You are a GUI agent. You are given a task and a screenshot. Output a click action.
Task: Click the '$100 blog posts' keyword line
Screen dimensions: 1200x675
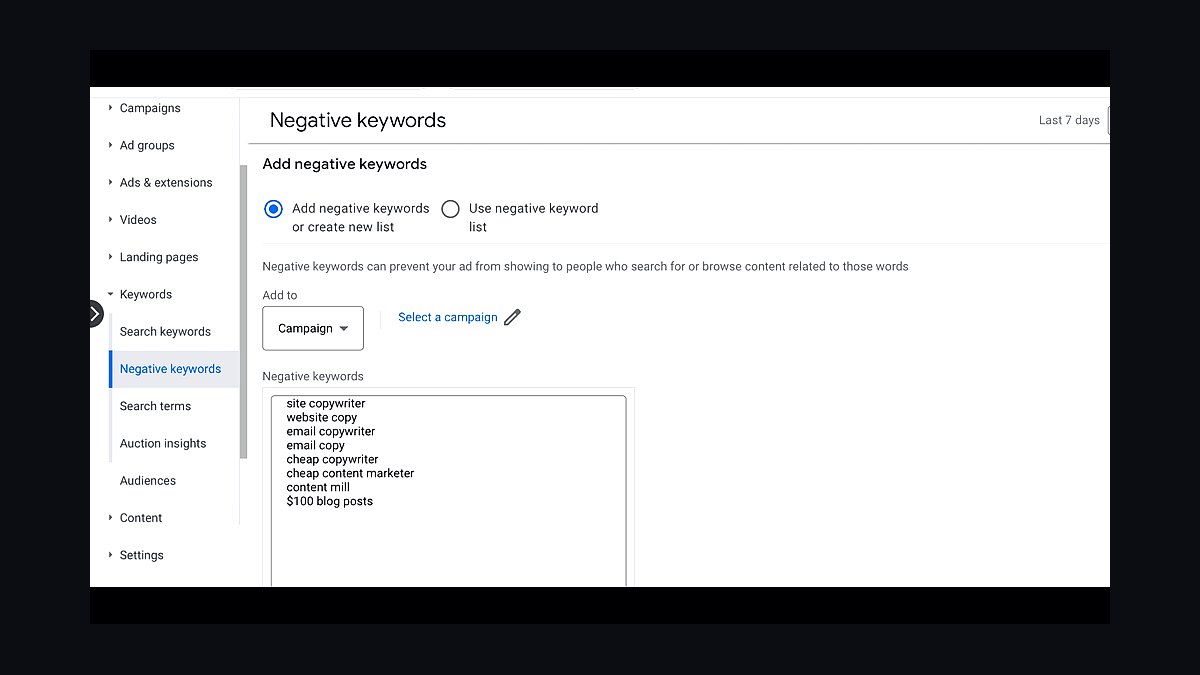pyautogui.click(x=330, y=502)
